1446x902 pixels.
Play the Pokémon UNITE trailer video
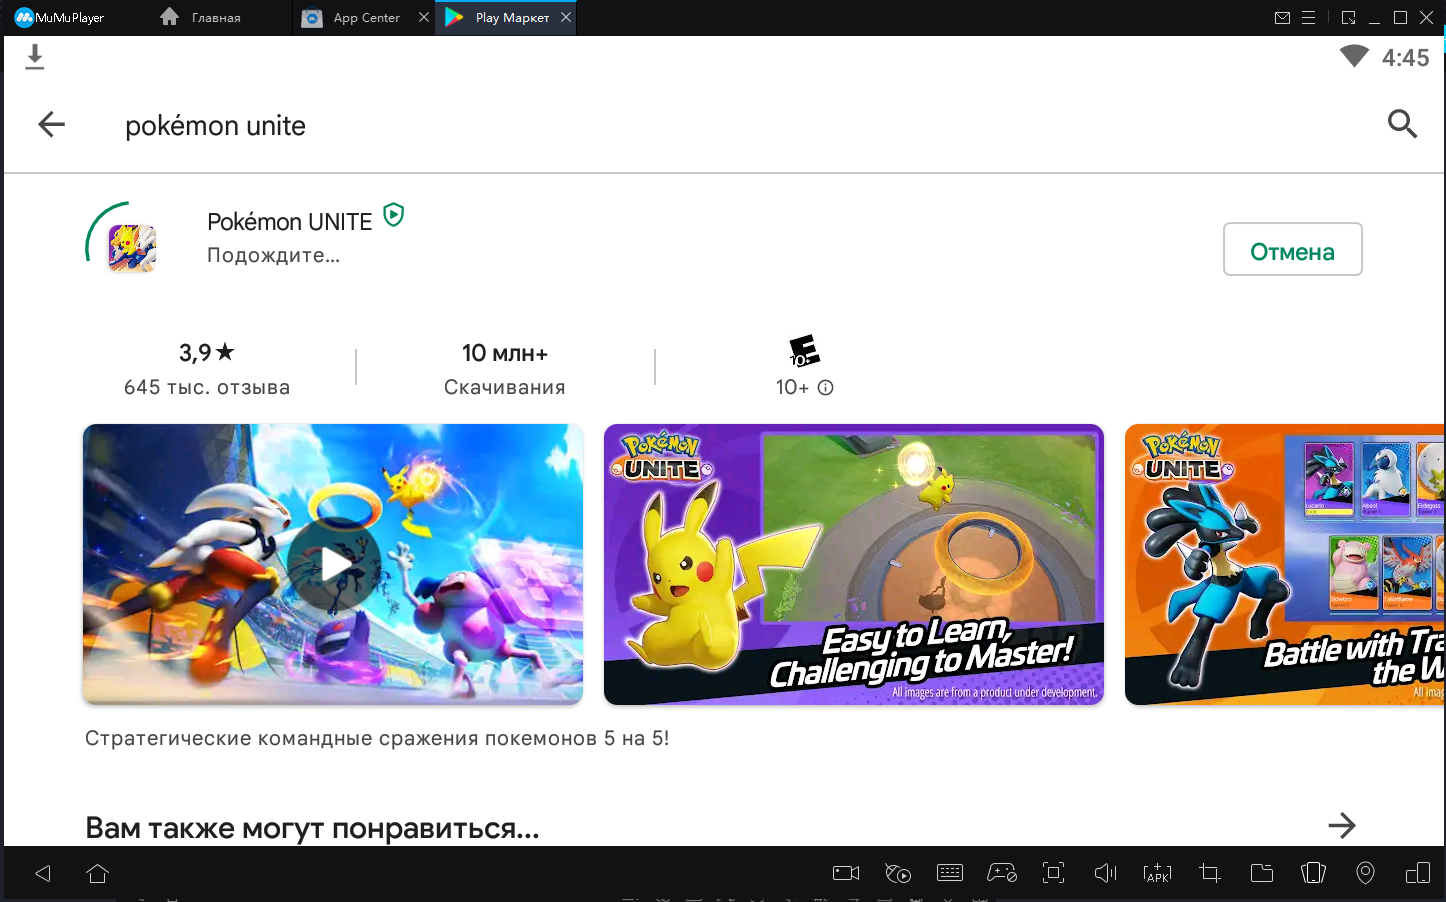click(334, 565)
